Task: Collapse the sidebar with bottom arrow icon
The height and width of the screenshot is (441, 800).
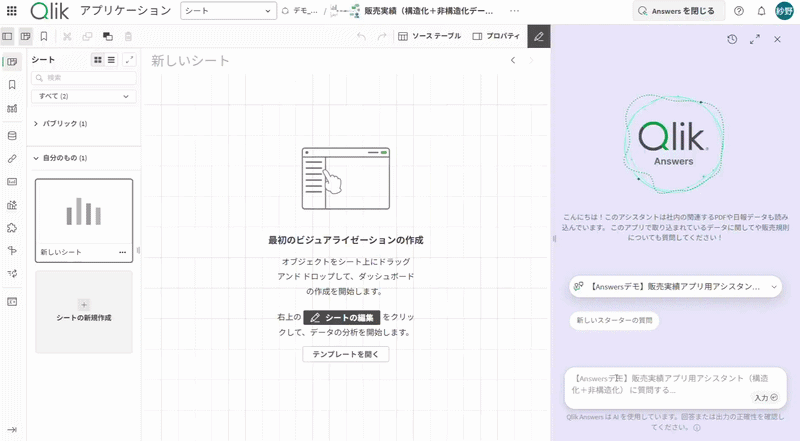Action: [12, 429]
